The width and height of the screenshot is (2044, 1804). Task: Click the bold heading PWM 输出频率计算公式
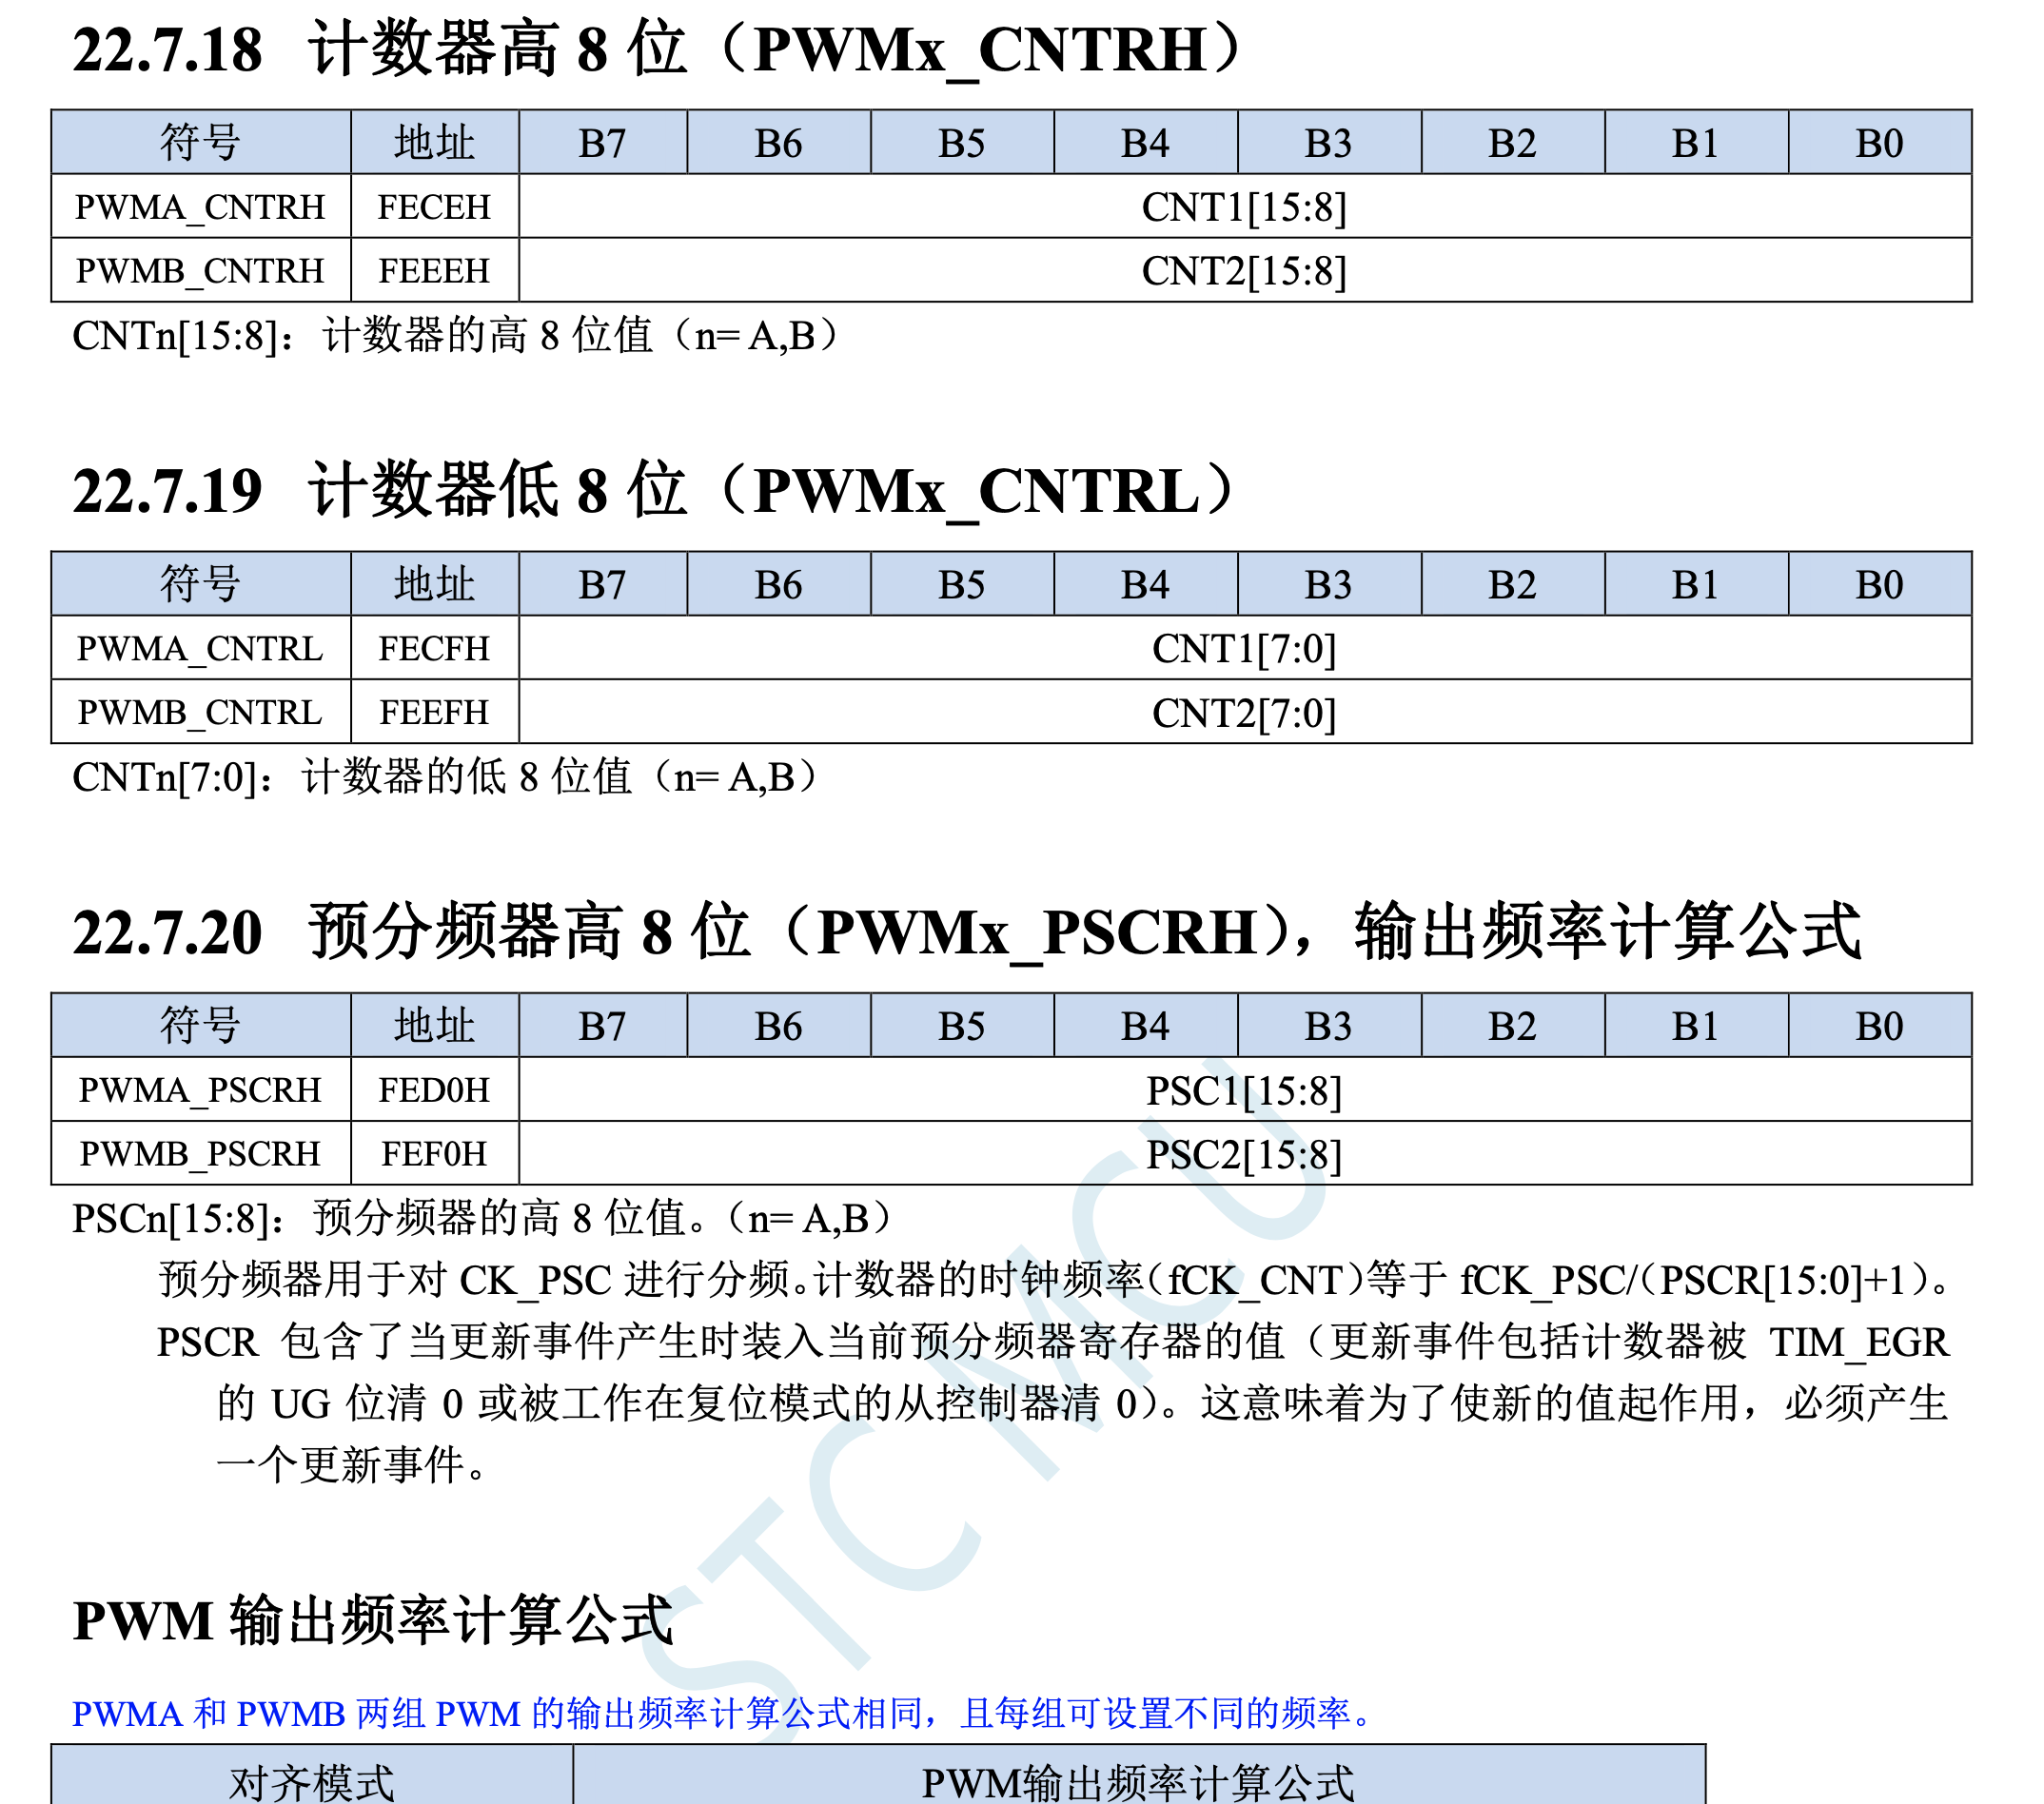click(x=373, y=1620)
